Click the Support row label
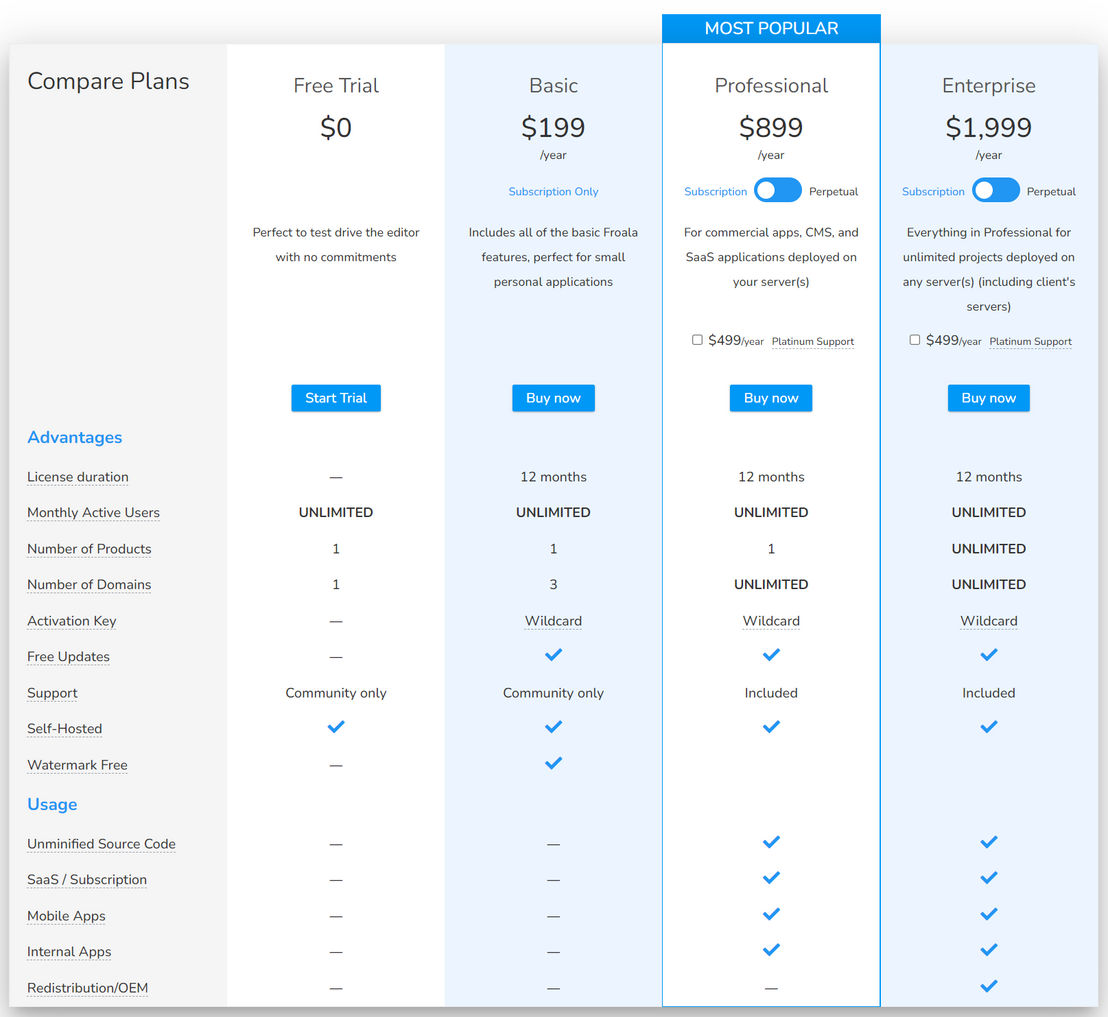The image size is (1108, 1017). 52,693
